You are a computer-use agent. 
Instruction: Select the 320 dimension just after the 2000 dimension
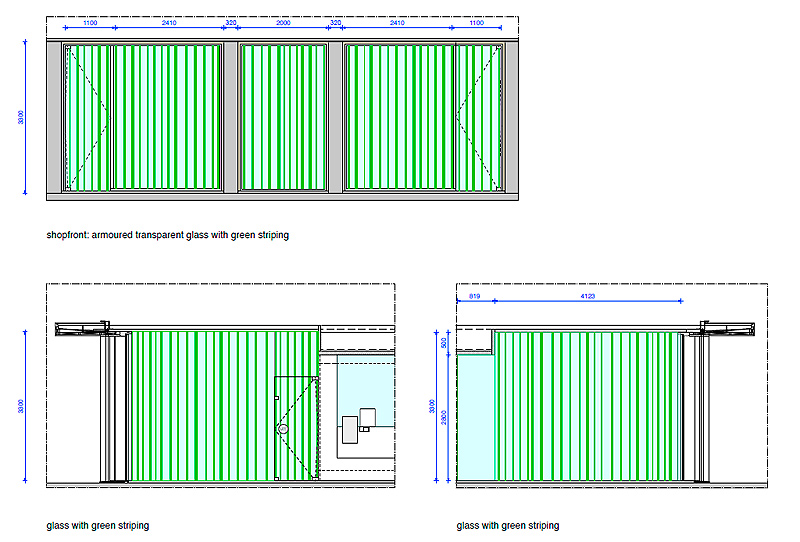[335, 23]
